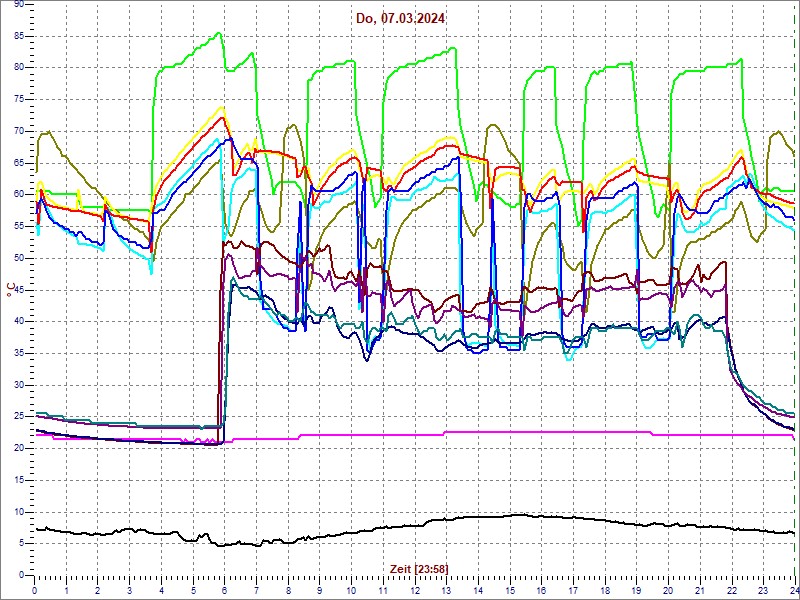This screenshot has height=600, width=800.
Task: Click hour label 12 on the time axis
Action: tap(415, 590)
